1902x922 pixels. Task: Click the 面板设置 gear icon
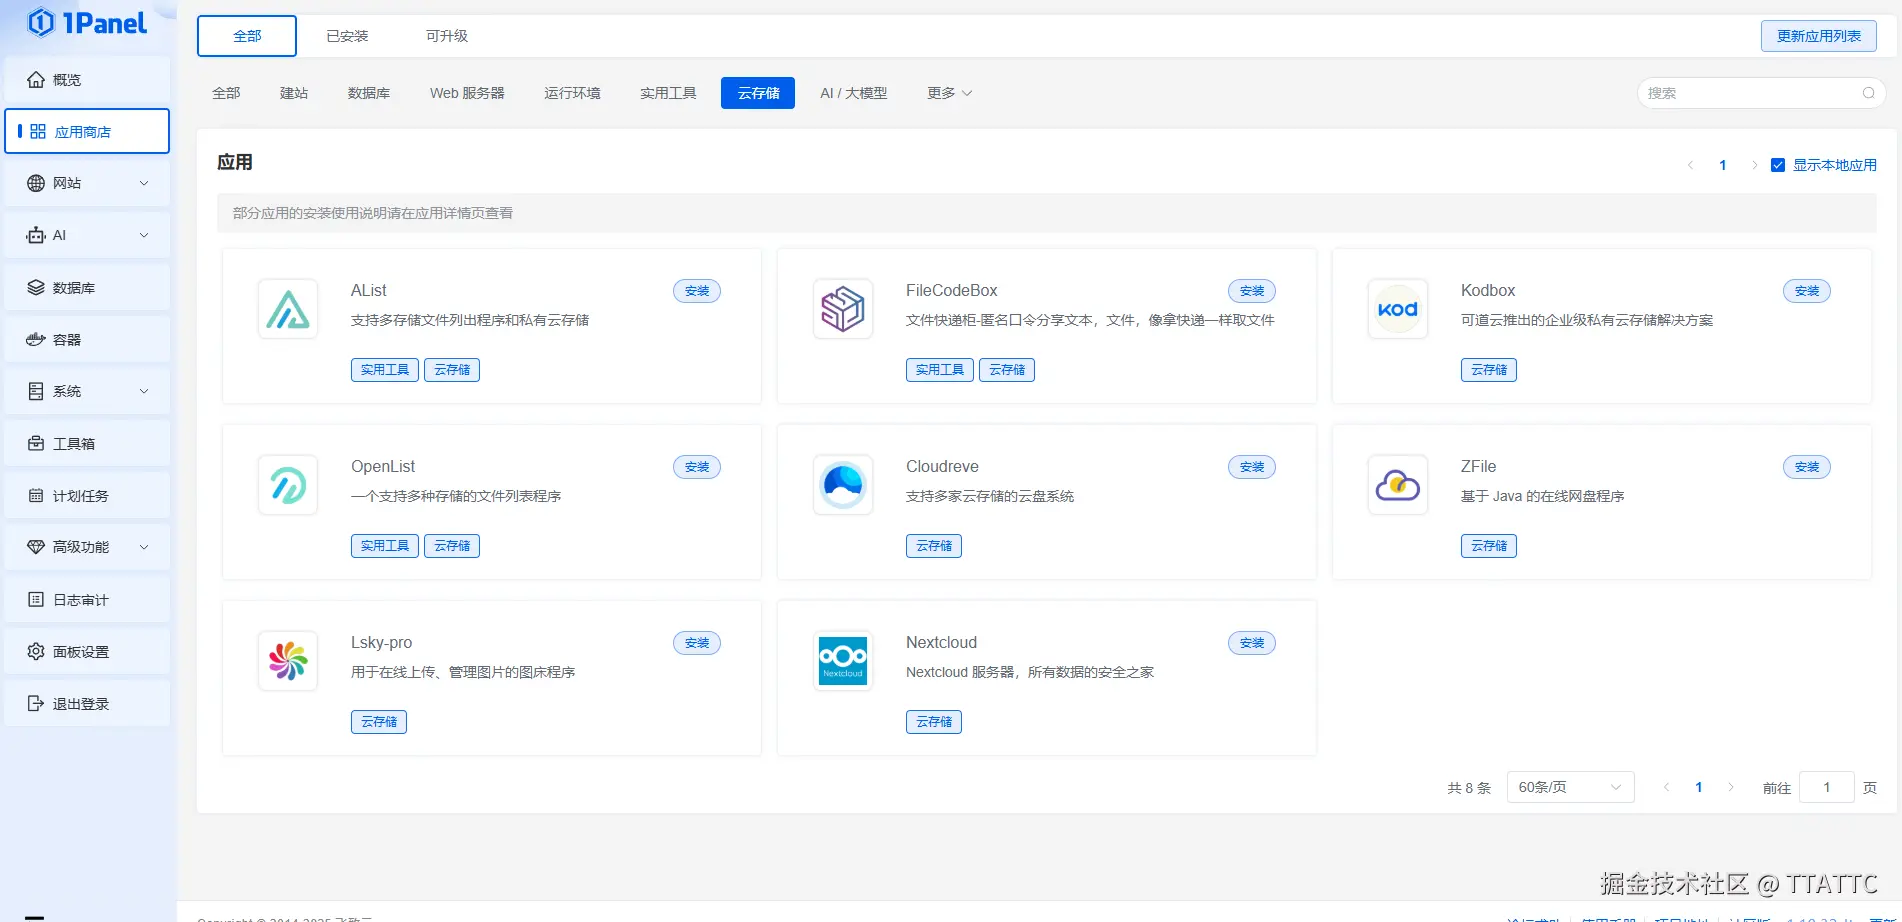click(x=36, y=652)
